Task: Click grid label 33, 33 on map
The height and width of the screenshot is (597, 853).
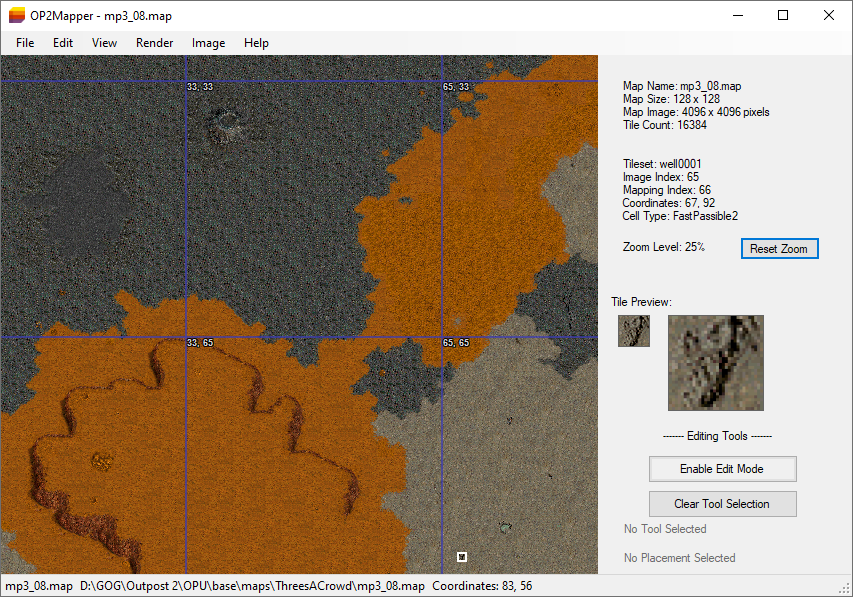Action: tap(200, 87)
